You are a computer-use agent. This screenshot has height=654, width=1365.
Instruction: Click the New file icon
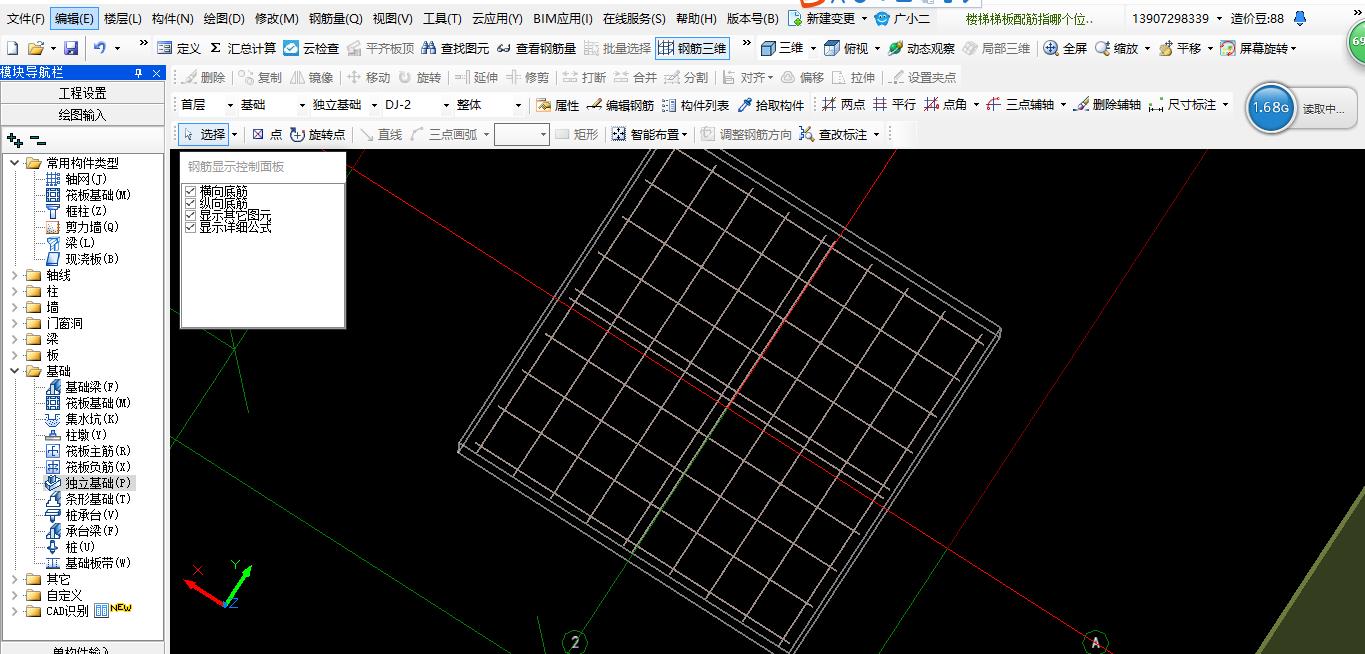tap(12, 48)
